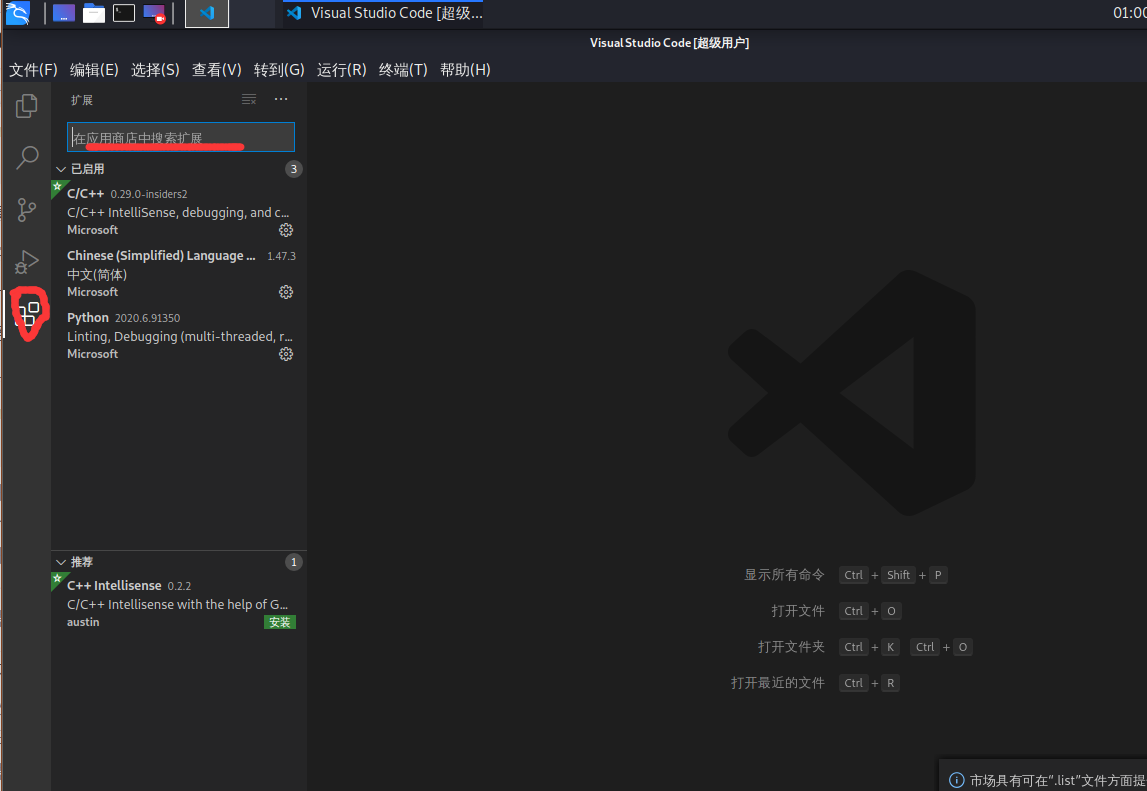Click the notification message about .list files
Image resolution: width=1147 pixels, height=791 pixels.
1058,781
